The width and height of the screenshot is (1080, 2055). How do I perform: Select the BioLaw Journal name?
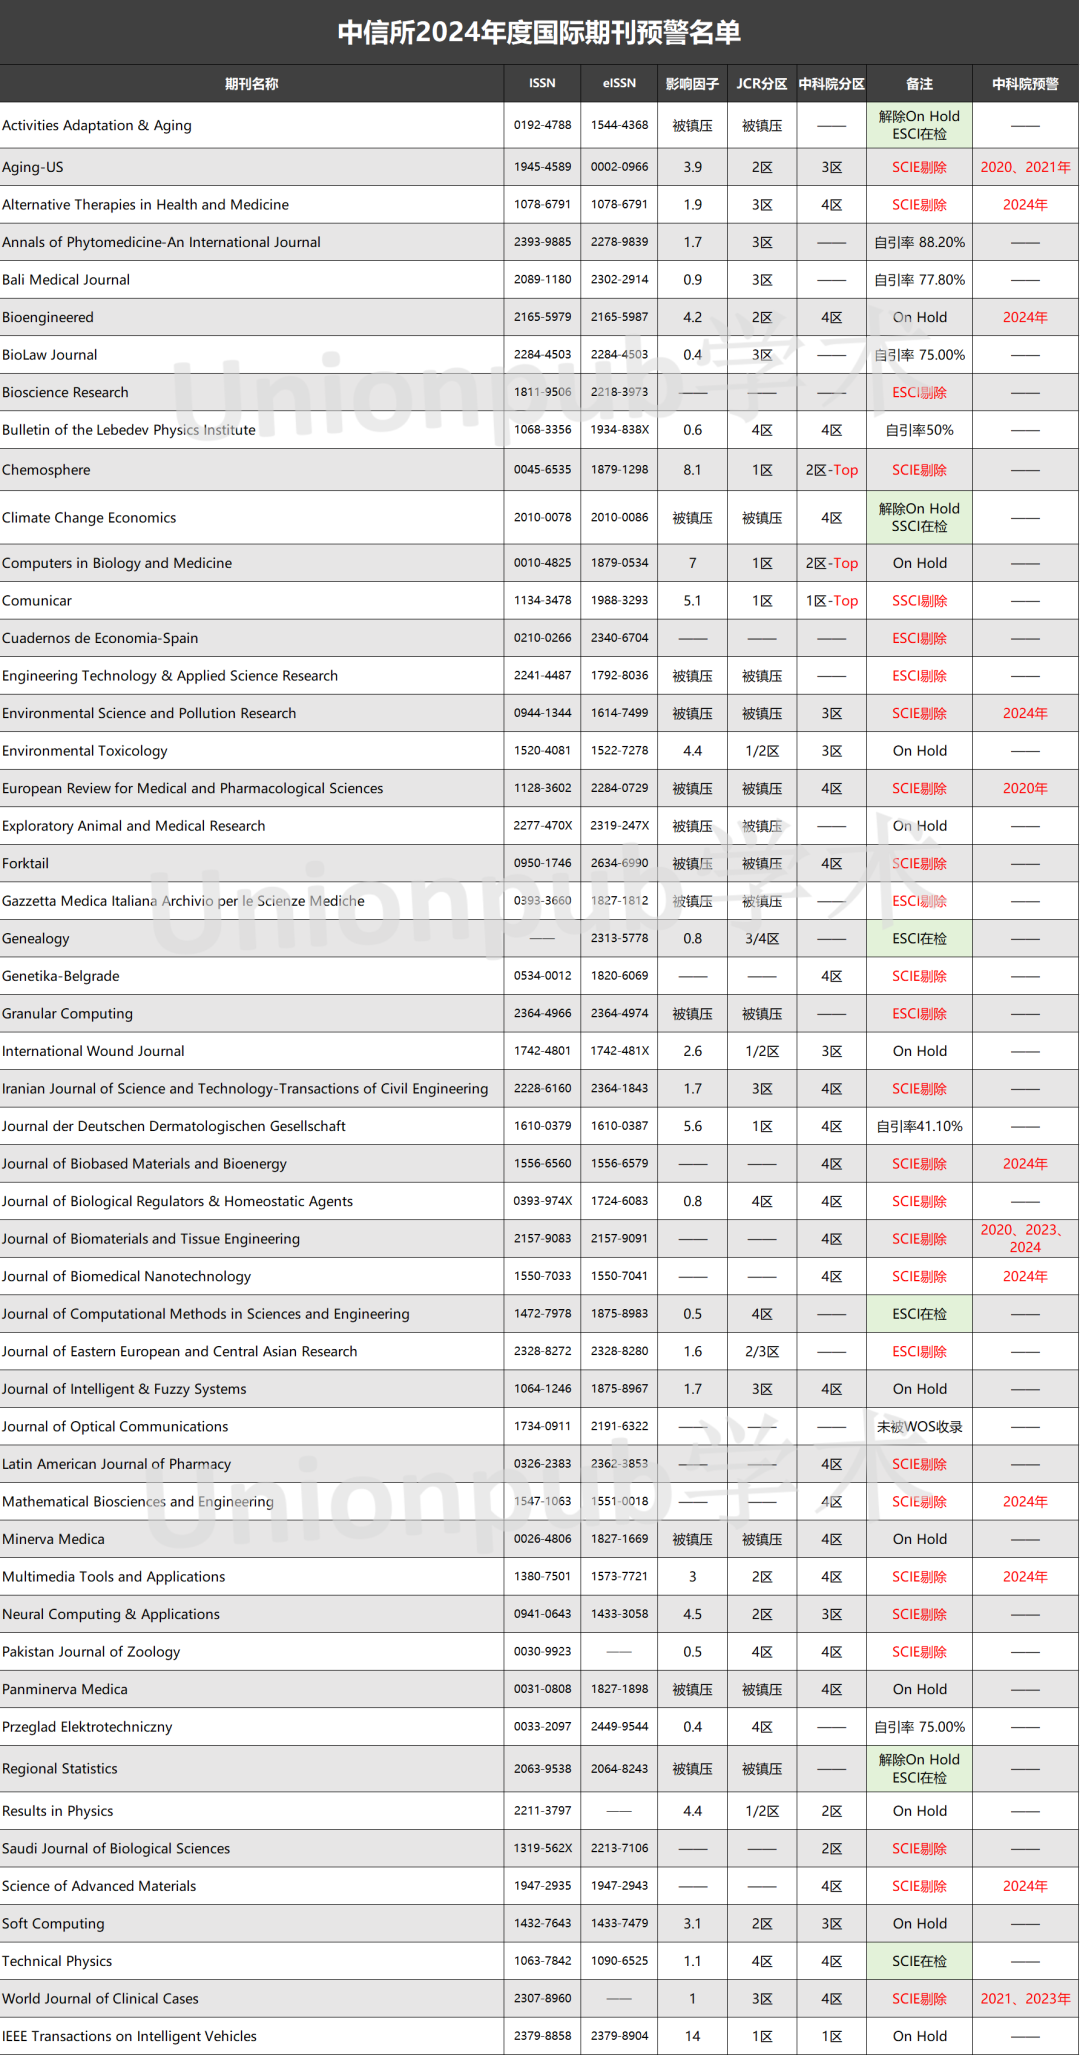[x=50, y=355]
